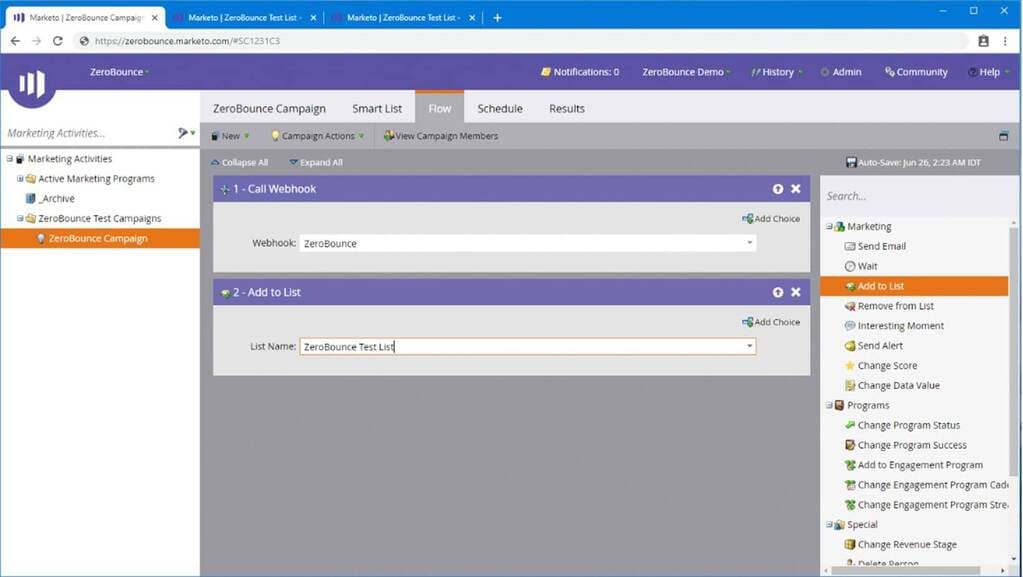This screenshot has width=1023, height=577.
Task: Add Choice to Call Webhook step
Action: pos(771,219)
